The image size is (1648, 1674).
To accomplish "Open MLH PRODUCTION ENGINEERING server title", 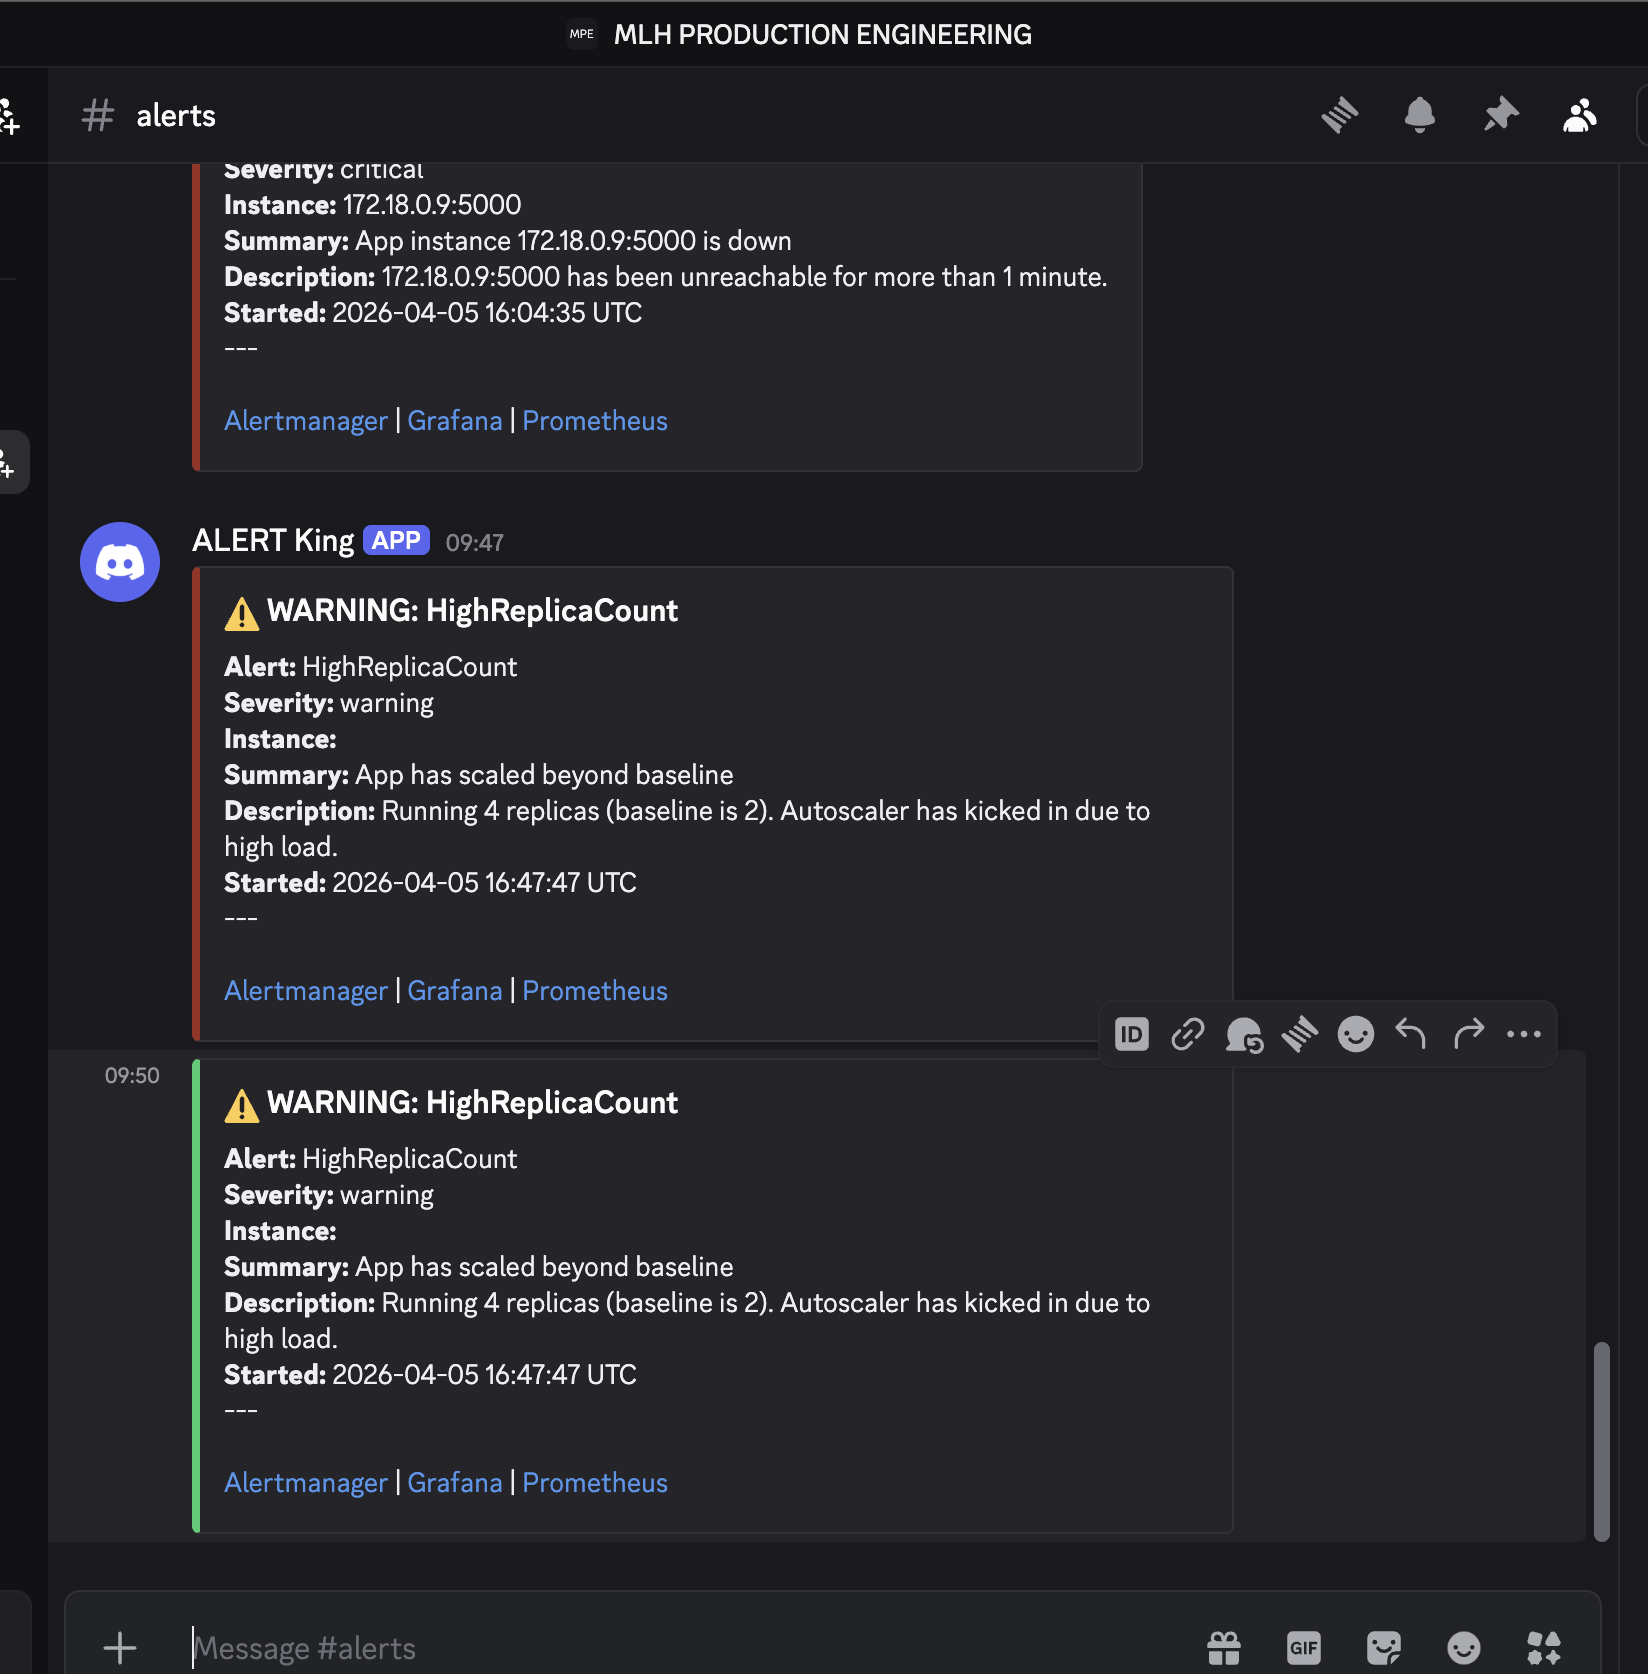I will coord(823,34).
